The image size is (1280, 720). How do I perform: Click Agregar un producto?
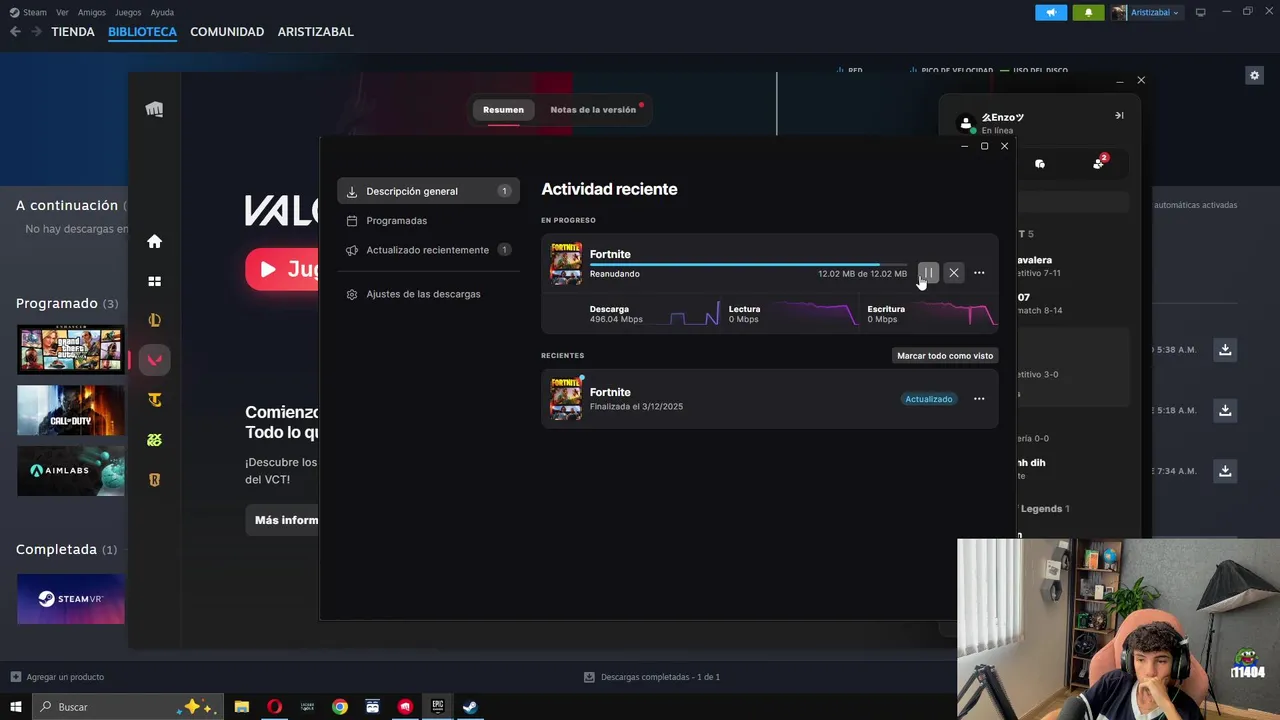57,677
